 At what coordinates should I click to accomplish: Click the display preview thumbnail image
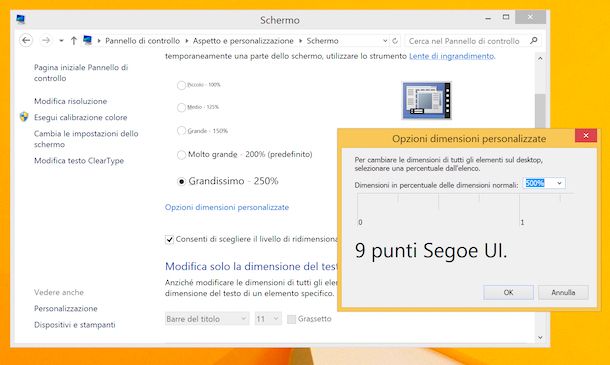pyautogui.click(x=427, y=100)
